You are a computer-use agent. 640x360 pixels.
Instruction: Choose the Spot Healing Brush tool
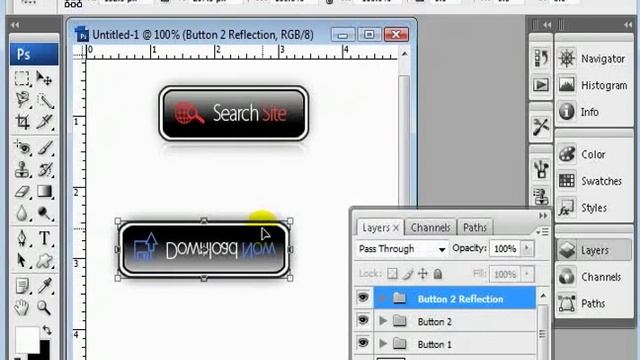pos(22,148)
